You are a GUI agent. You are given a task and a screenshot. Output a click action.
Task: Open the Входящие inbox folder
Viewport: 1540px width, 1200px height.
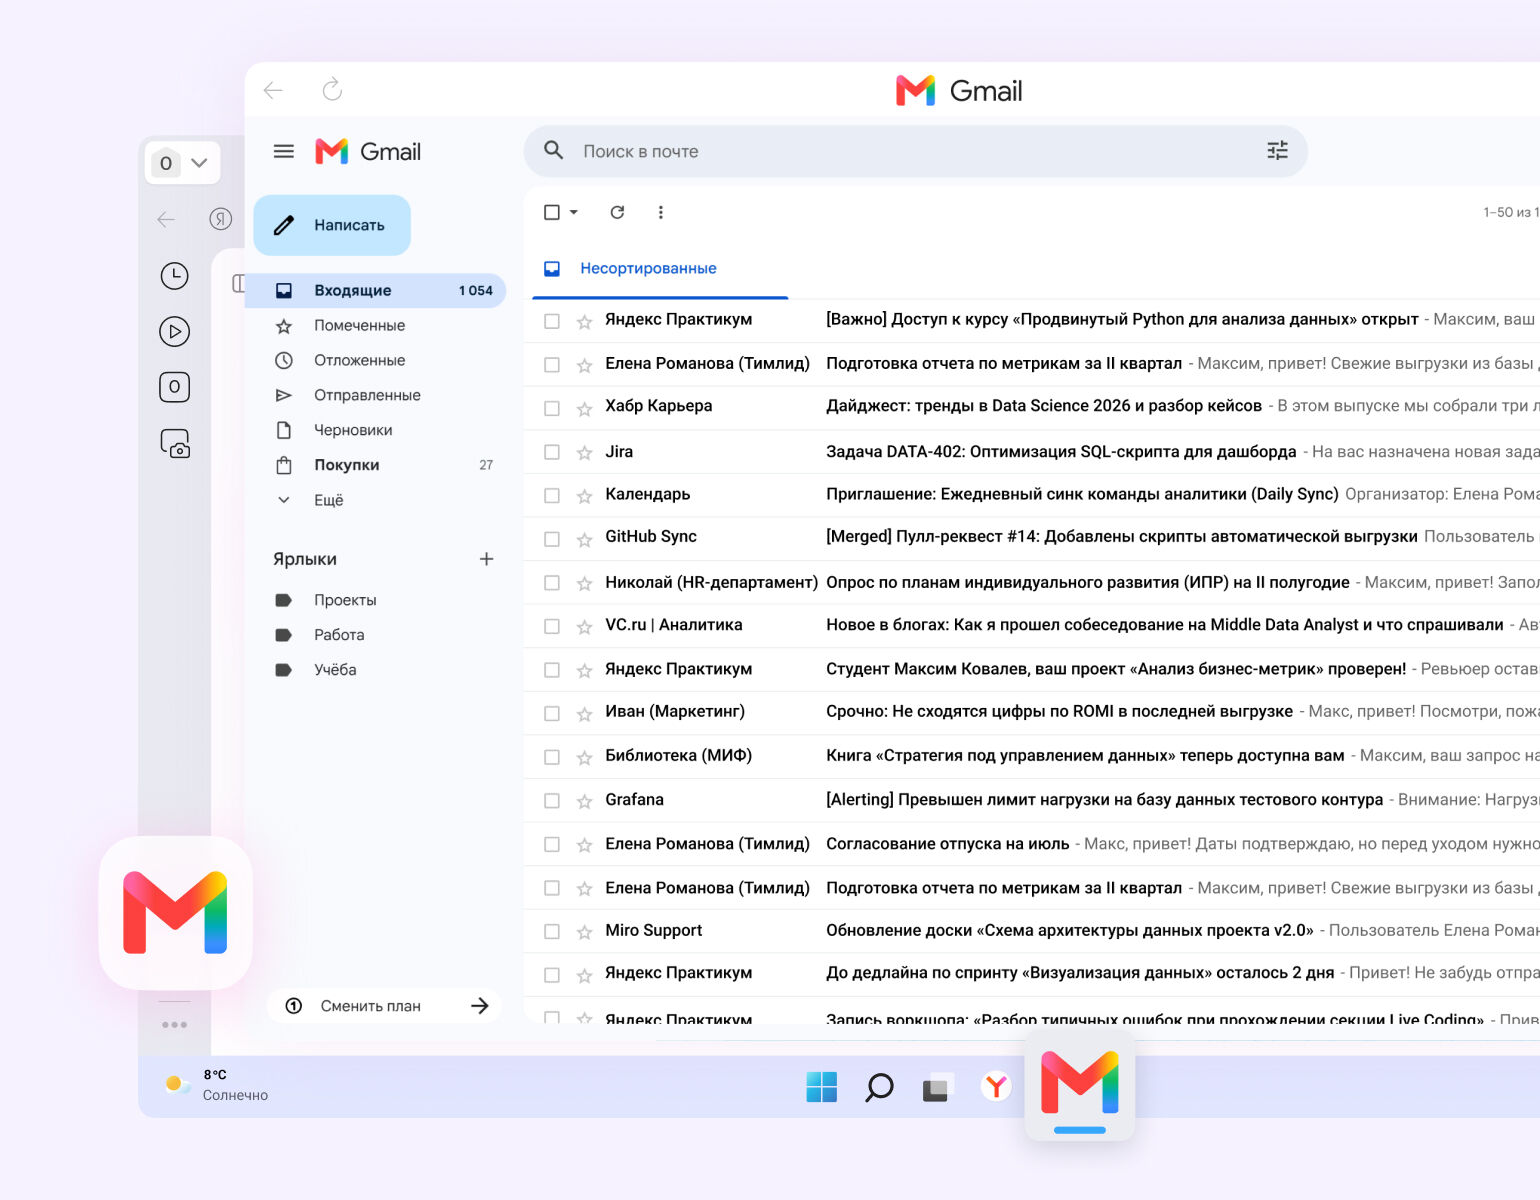coord(375,290)
